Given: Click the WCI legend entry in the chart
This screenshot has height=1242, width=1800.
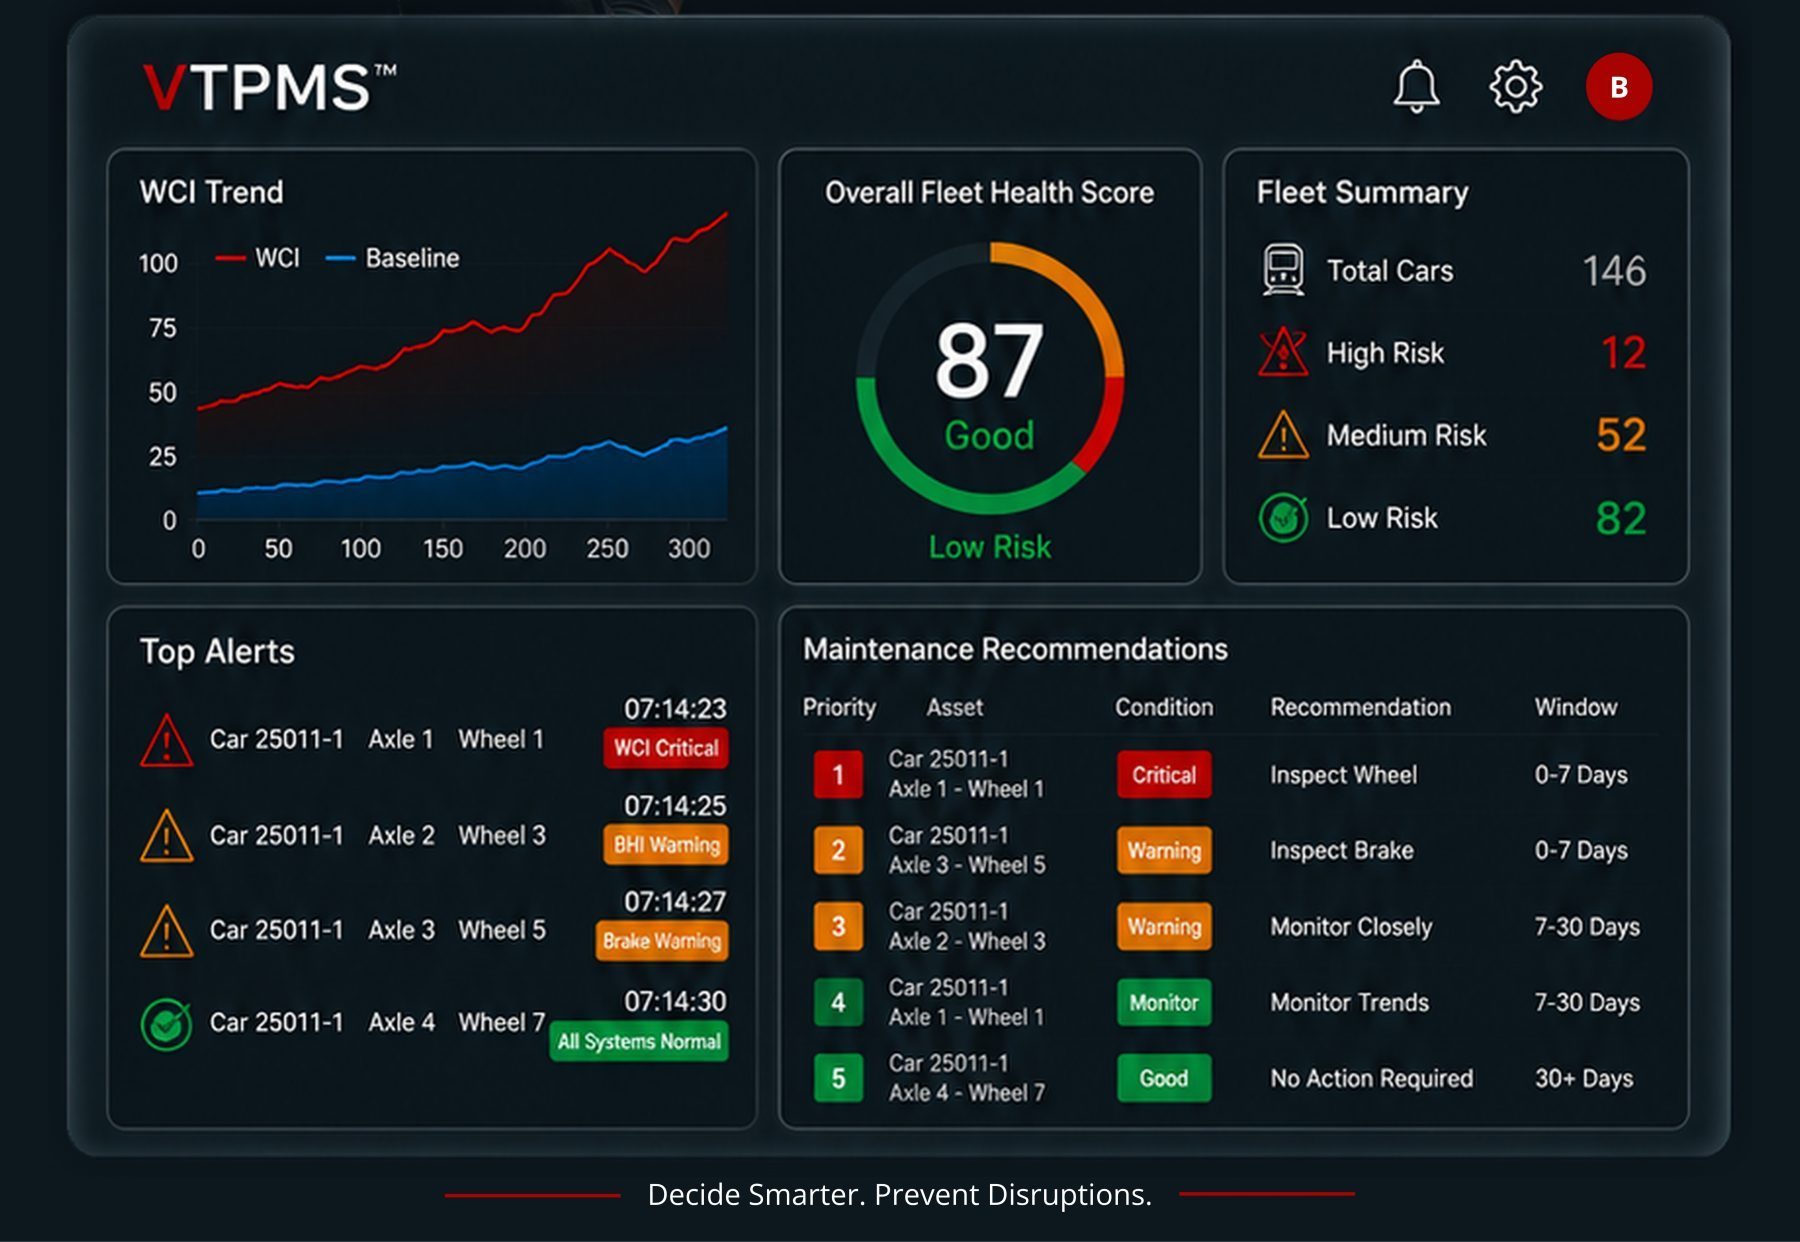Looking at the screenshot, I should click(x=258, y=258).
